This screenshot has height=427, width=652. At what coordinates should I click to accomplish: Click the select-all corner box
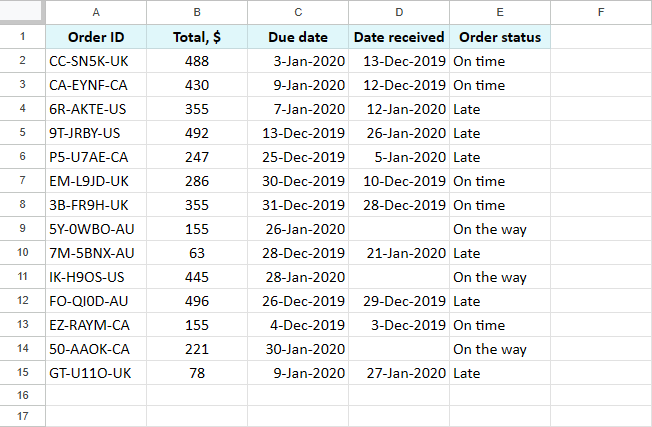22,12
